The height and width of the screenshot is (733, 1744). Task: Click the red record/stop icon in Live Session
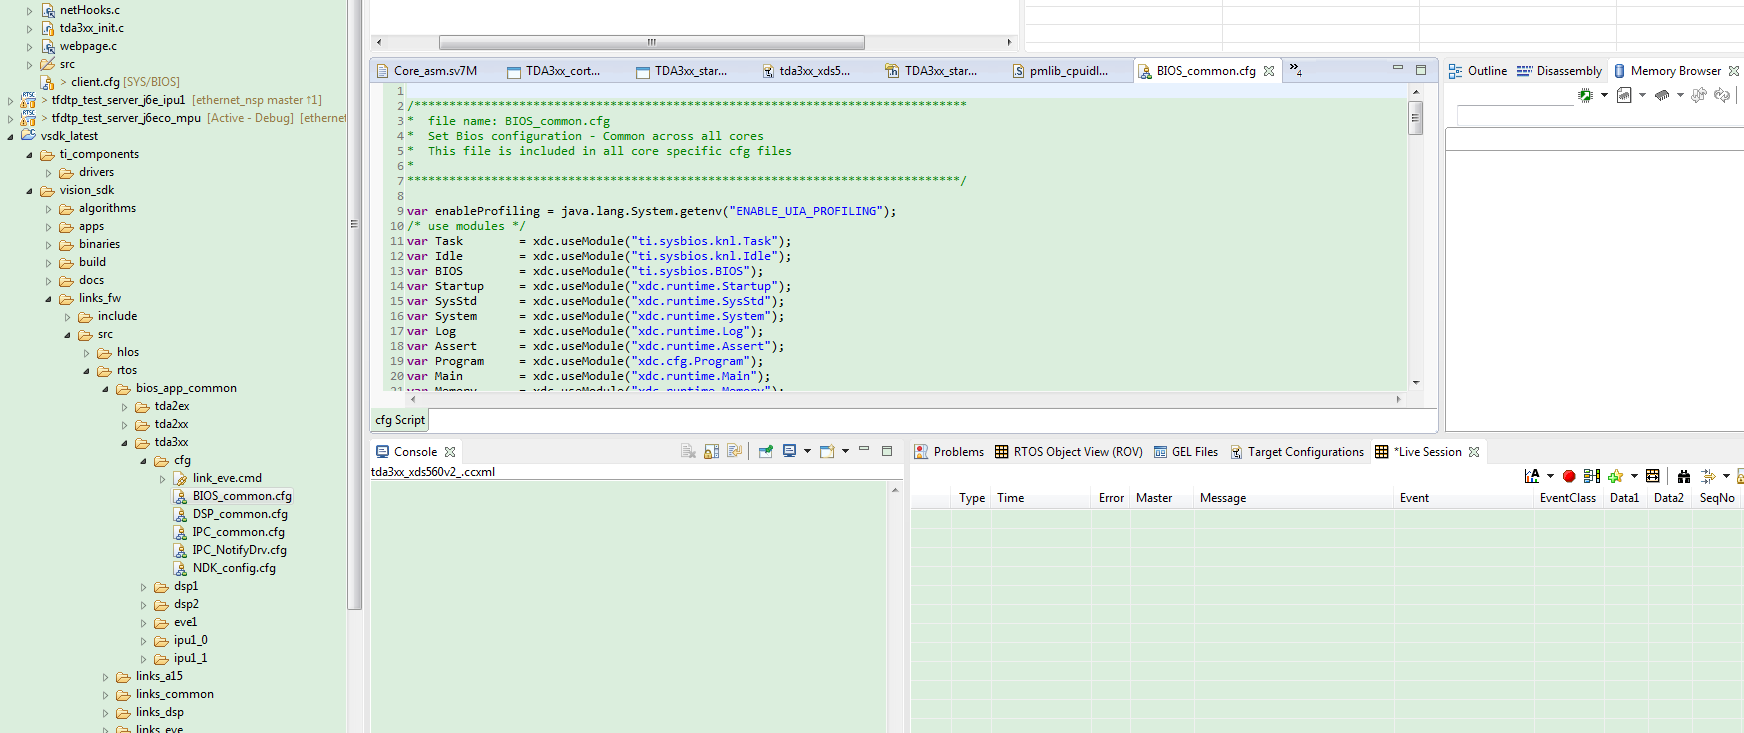point(1569,476)
